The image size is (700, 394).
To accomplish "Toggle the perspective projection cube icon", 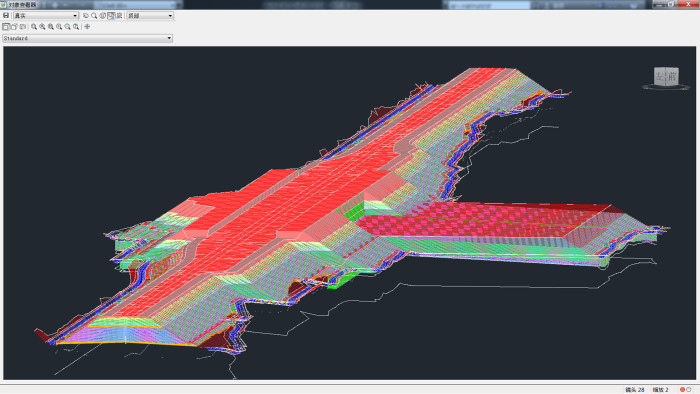I will coord(14,27).
